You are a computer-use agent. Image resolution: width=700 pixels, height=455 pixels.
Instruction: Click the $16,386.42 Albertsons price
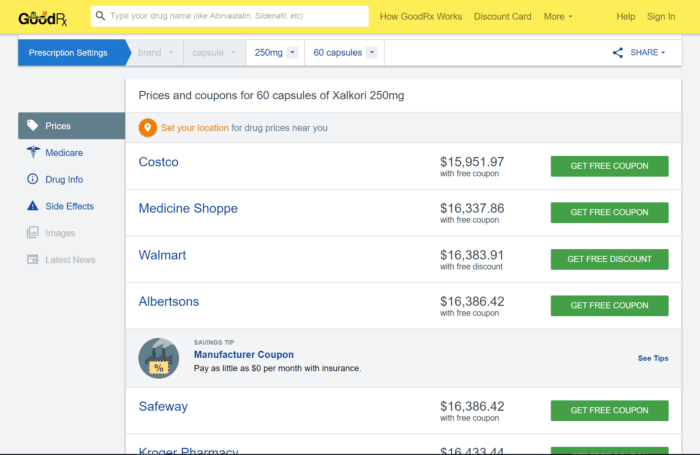point(472,301)
